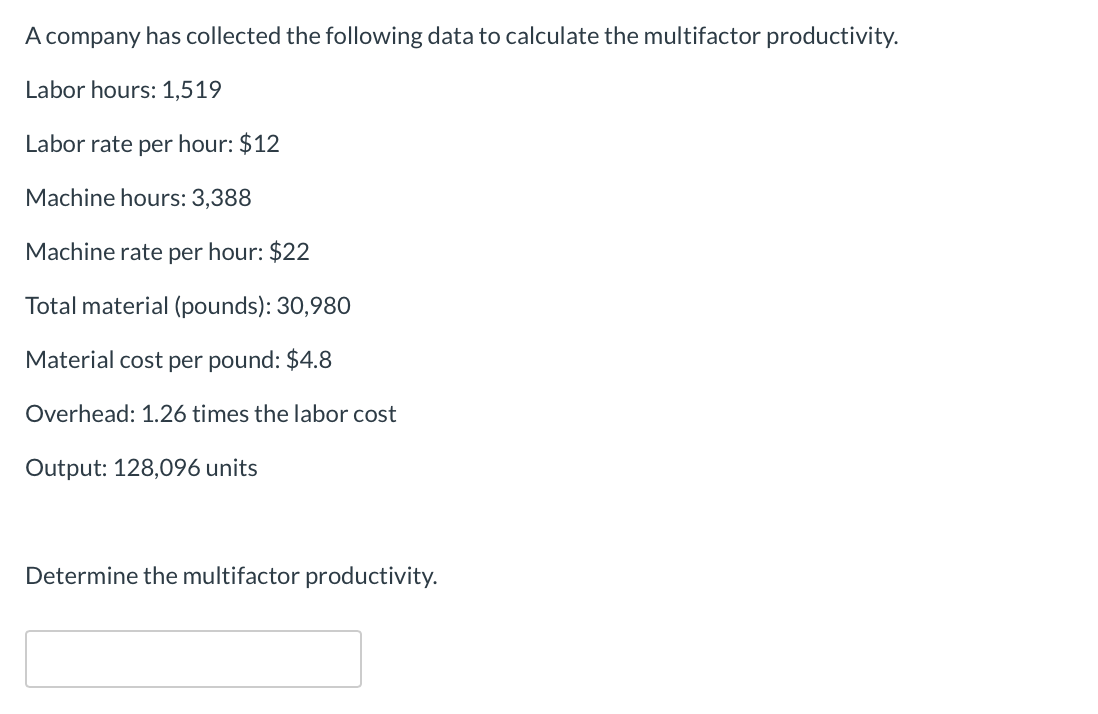Click the labor hours value 1,519
The image size is (1098, 714).
coord(191,90)
